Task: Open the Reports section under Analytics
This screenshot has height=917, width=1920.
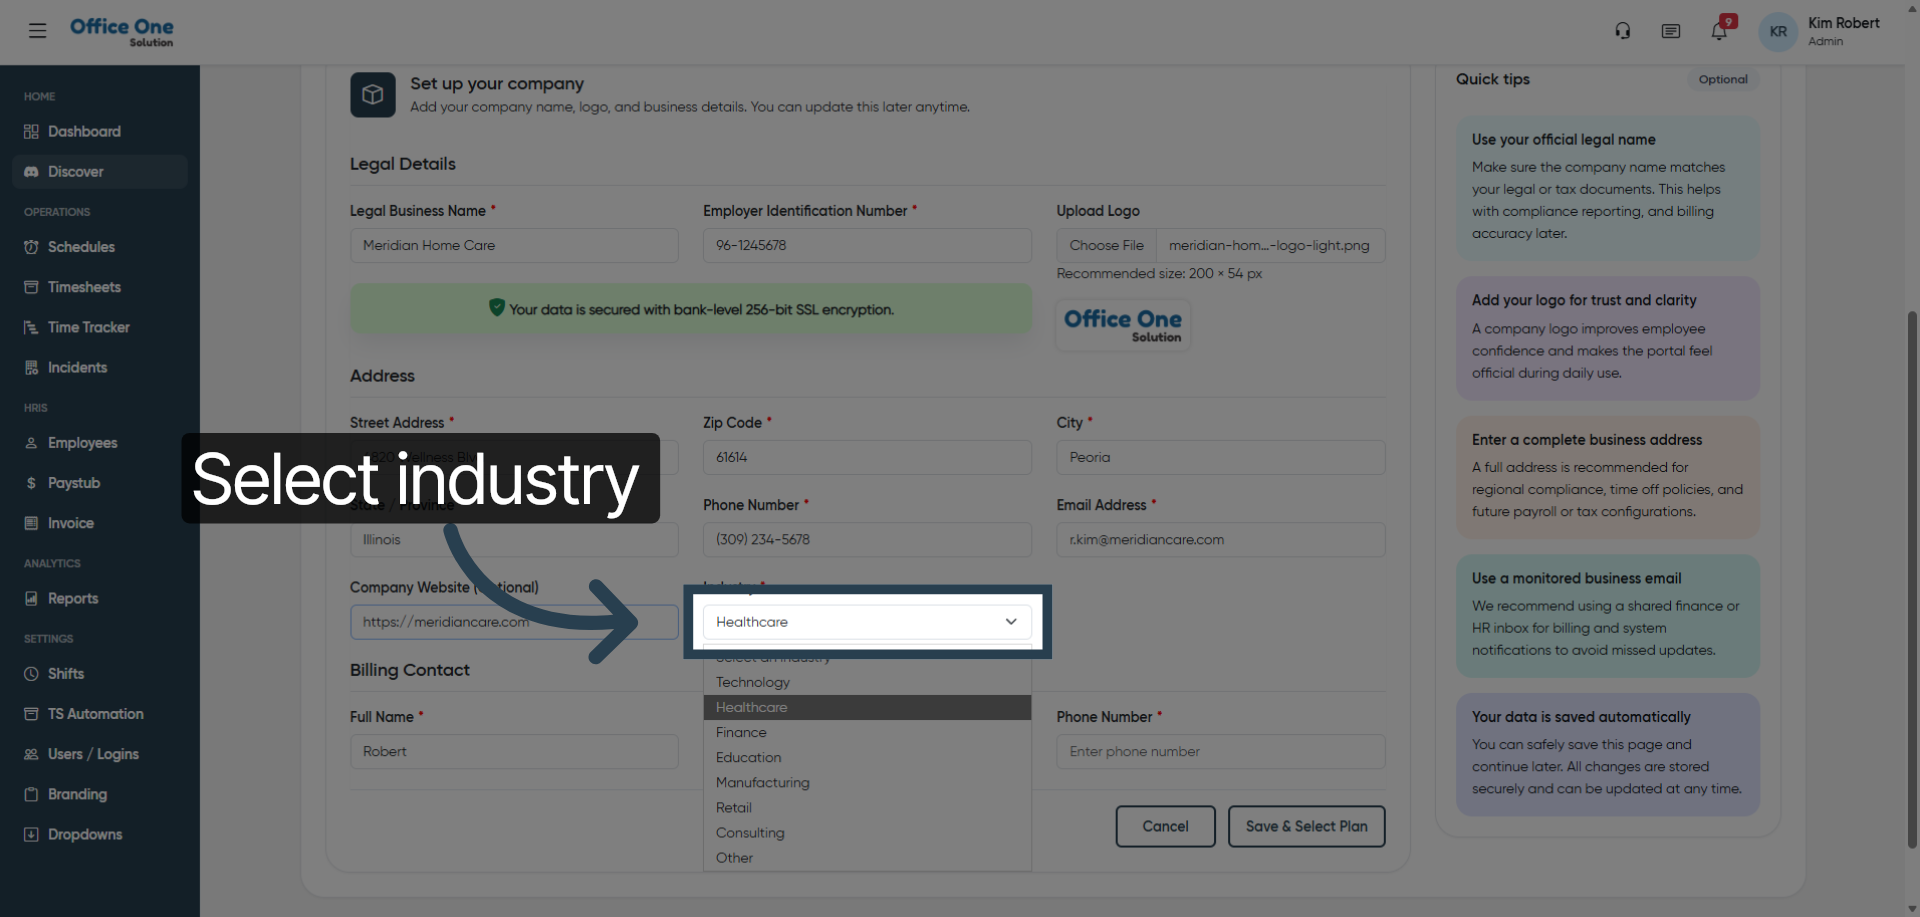Action: [x=72, y=598]
